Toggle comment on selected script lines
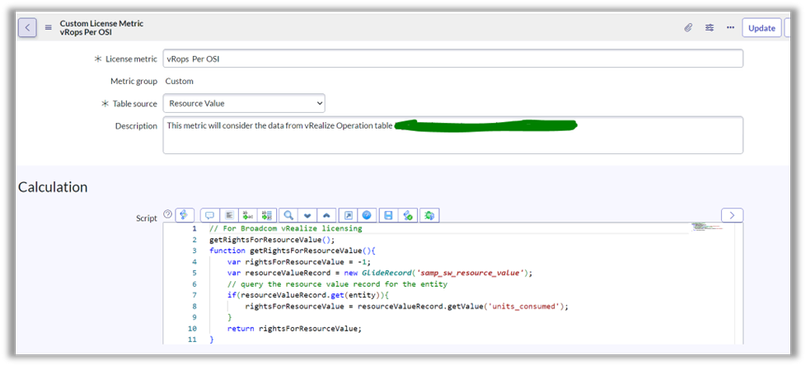 [x=210, y=215]
